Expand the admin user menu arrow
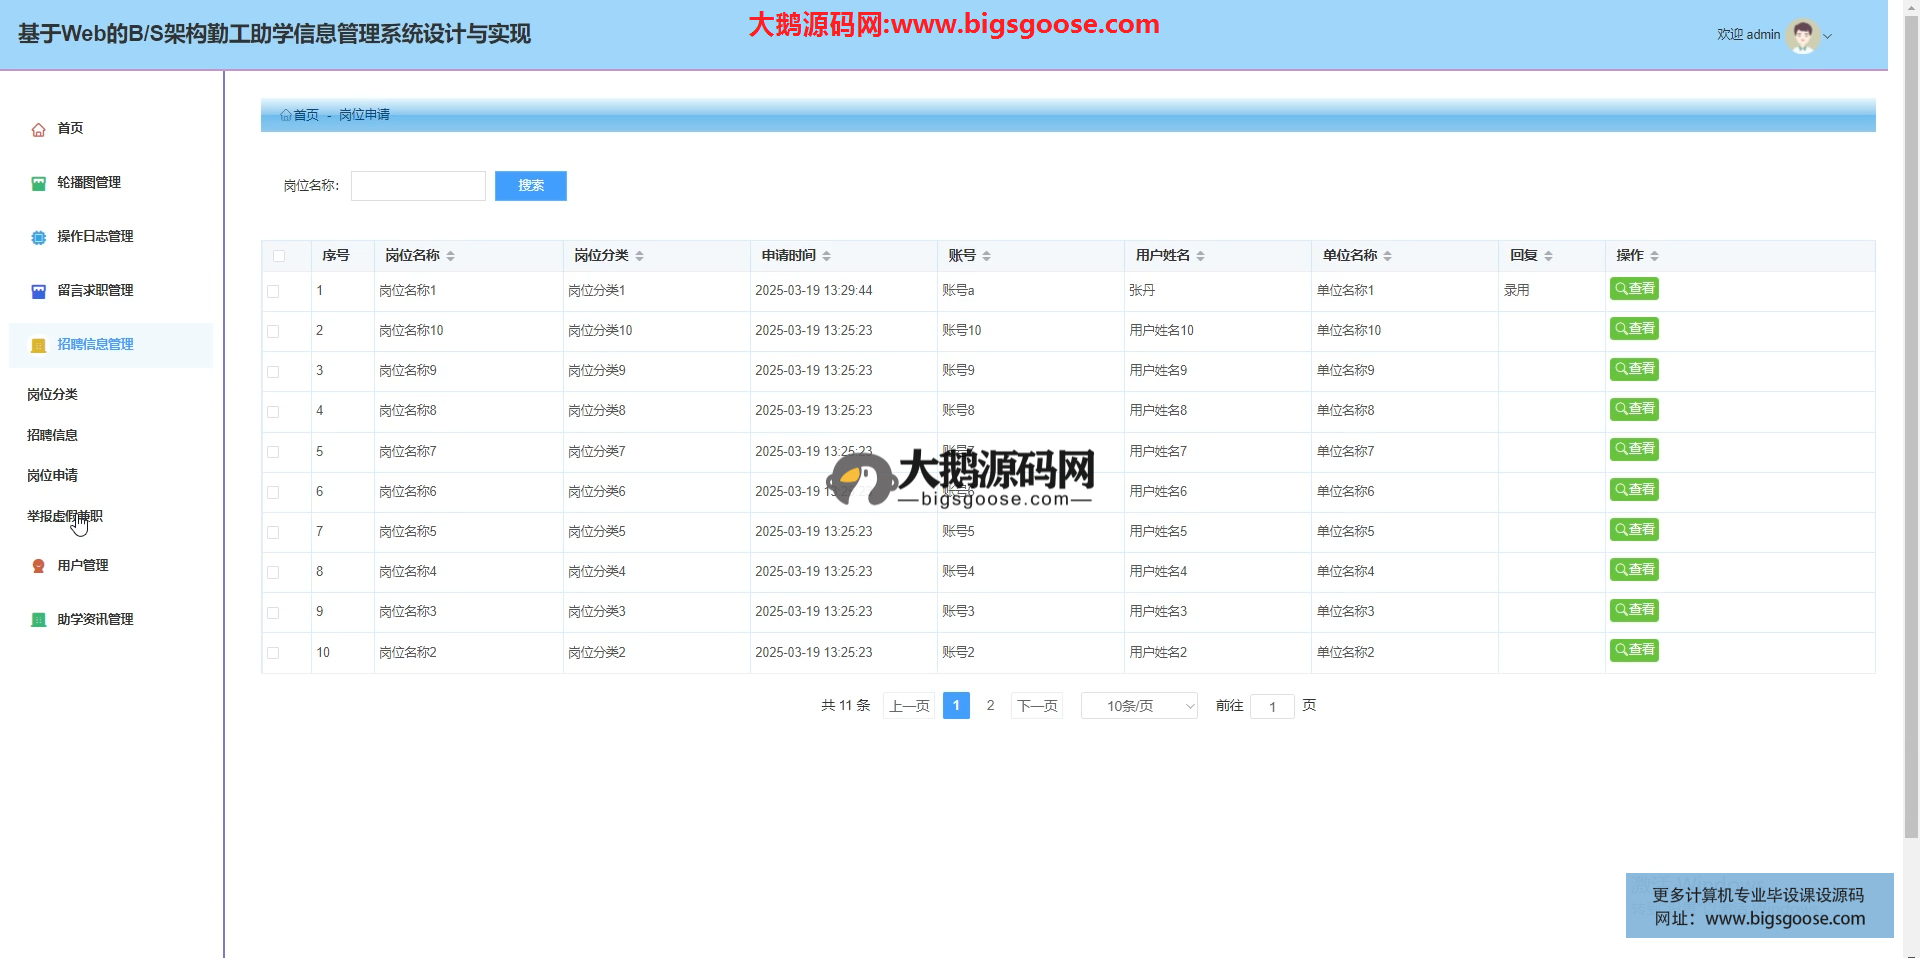This screenshot has height=958, width=1920. pos(1828,36)
